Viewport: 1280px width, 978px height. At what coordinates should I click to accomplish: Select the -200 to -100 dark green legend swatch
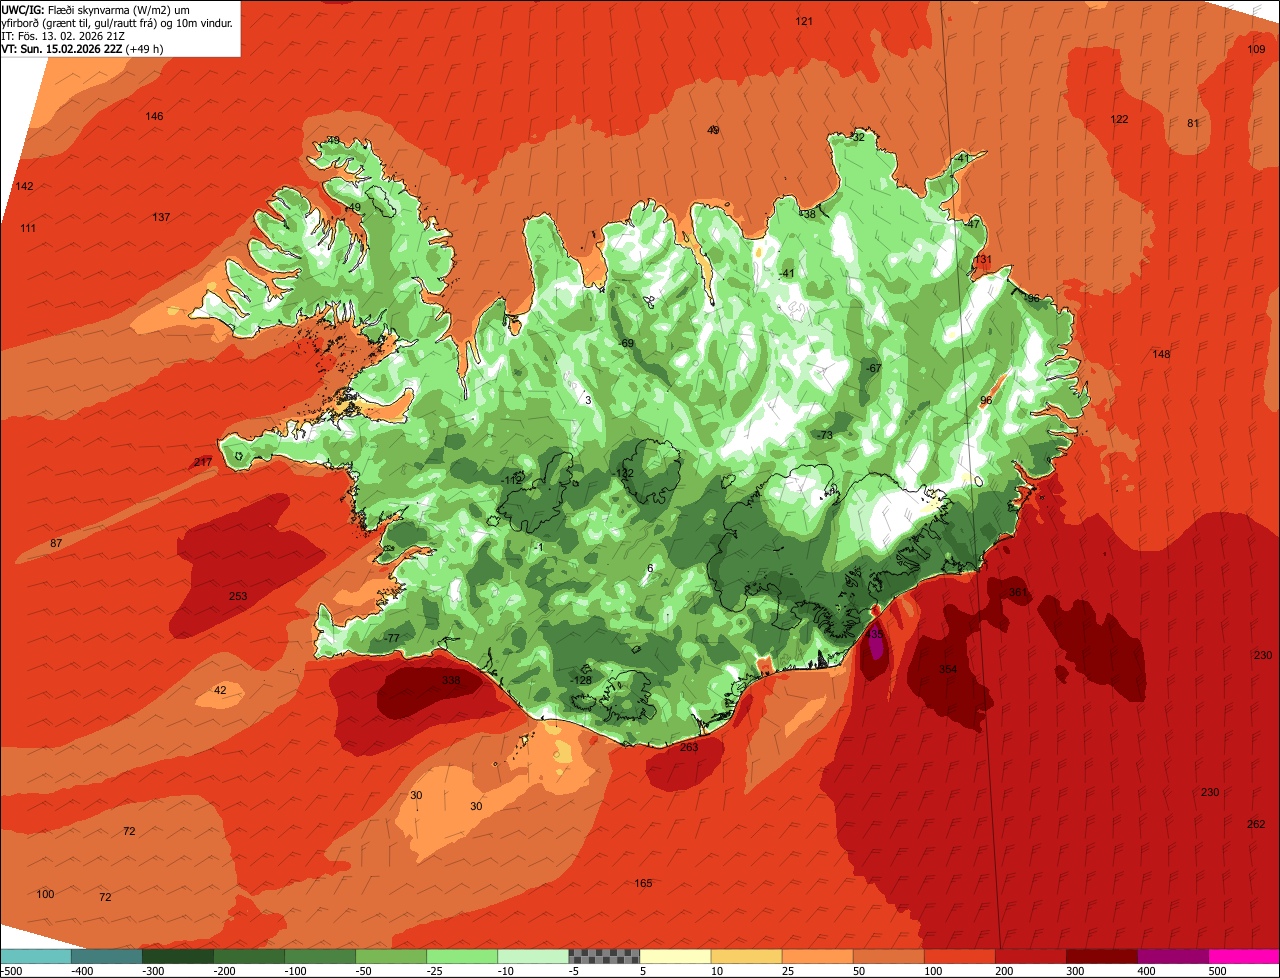(249, 956)
